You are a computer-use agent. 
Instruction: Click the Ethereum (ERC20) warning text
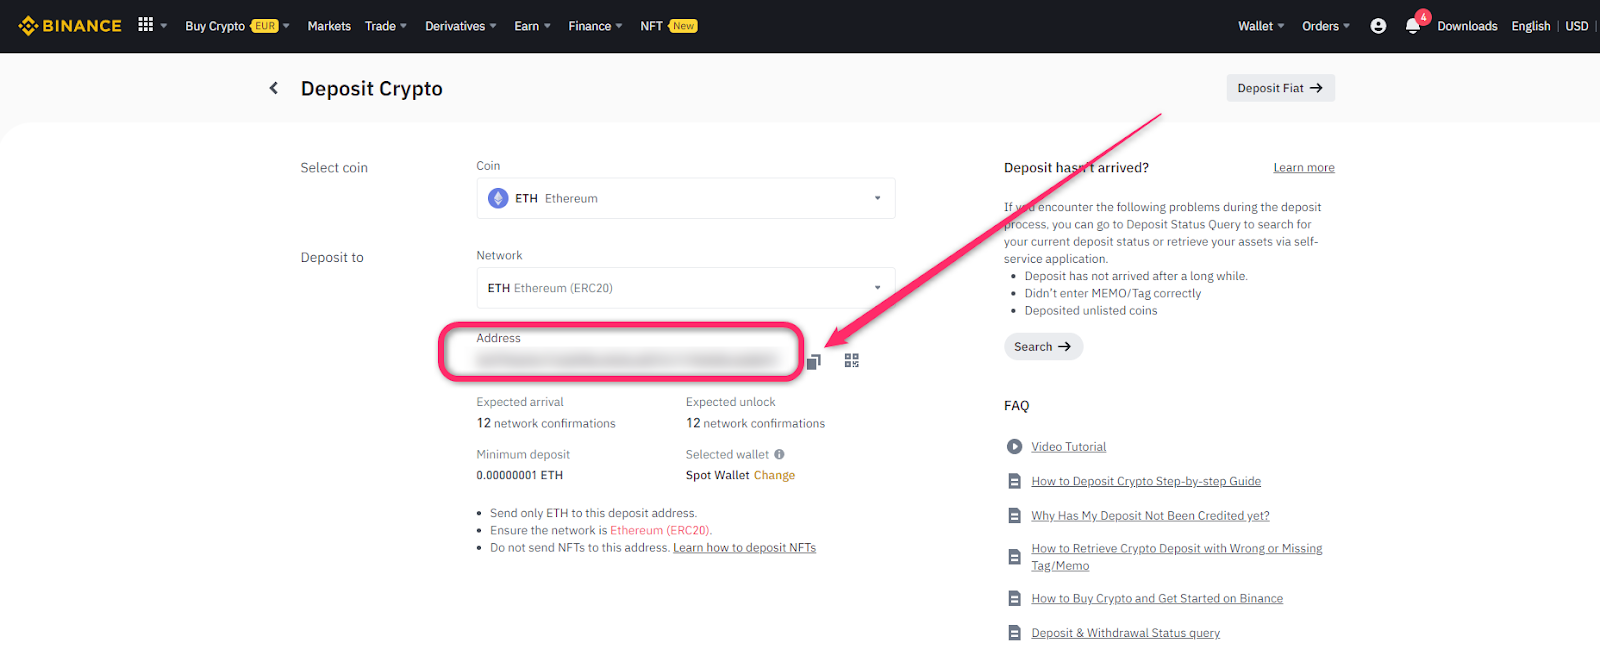660,531
